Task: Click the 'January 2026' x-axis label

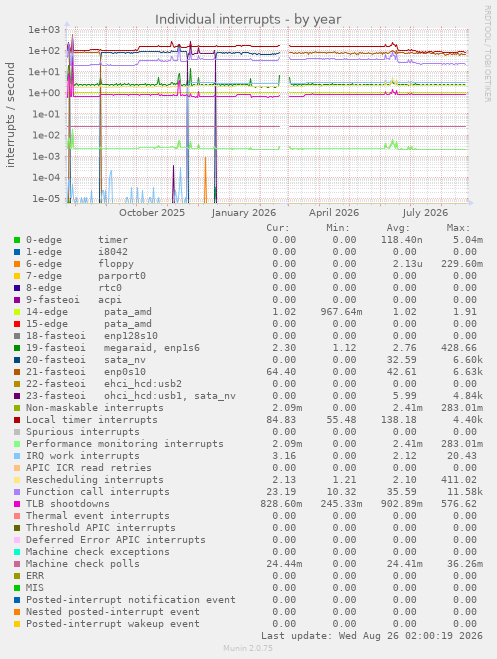Action: [x=244, y=213]
